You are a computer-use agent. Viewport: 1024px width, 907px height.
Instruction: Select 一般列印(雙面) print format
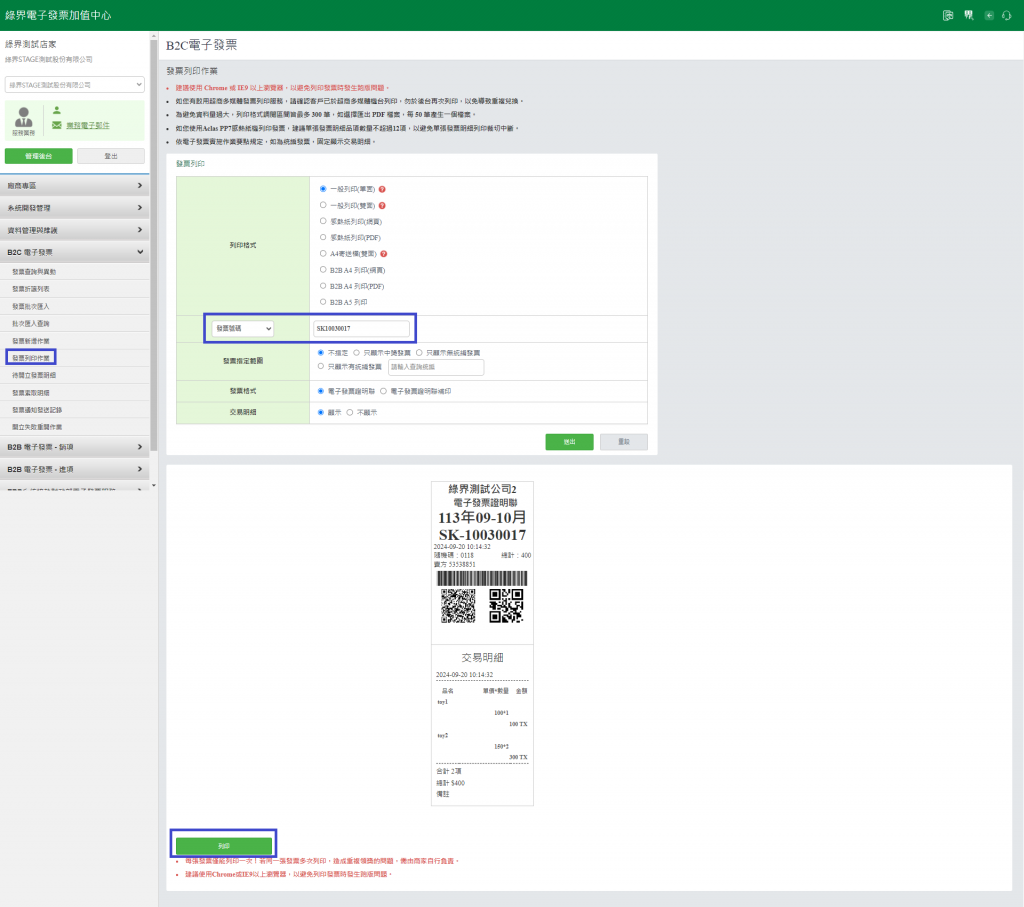pos(323,205)
